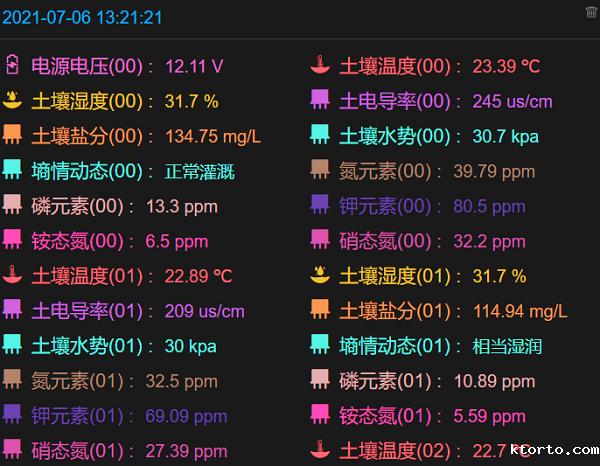Image resolution: width=600 pixels, height=466 pixels.
Task: Click the purple icon beside 土电导率(00)
Action: 319,100
